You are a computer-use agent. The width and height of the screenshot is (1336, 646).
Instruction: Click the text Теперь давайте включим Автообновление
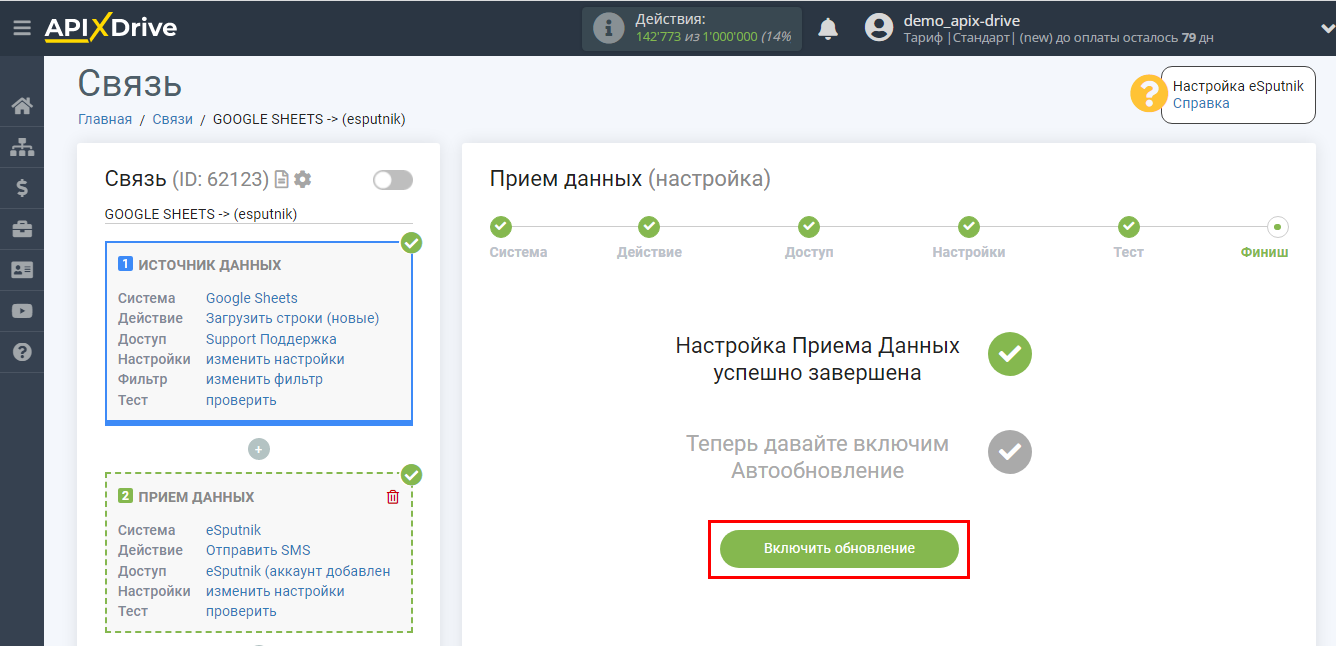[818, 457]
